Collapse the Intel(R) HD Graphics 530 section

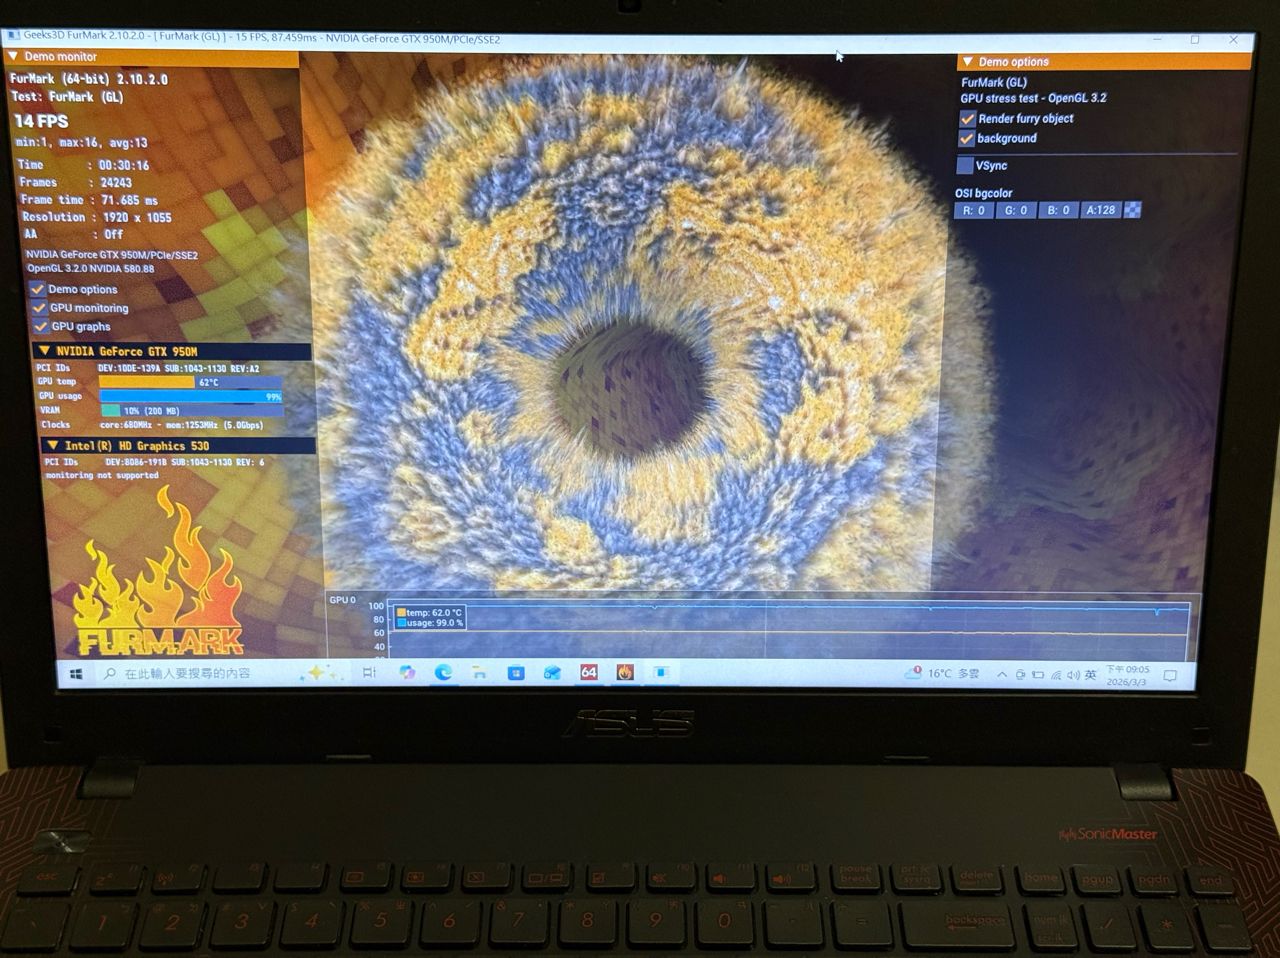pos(52,446)
